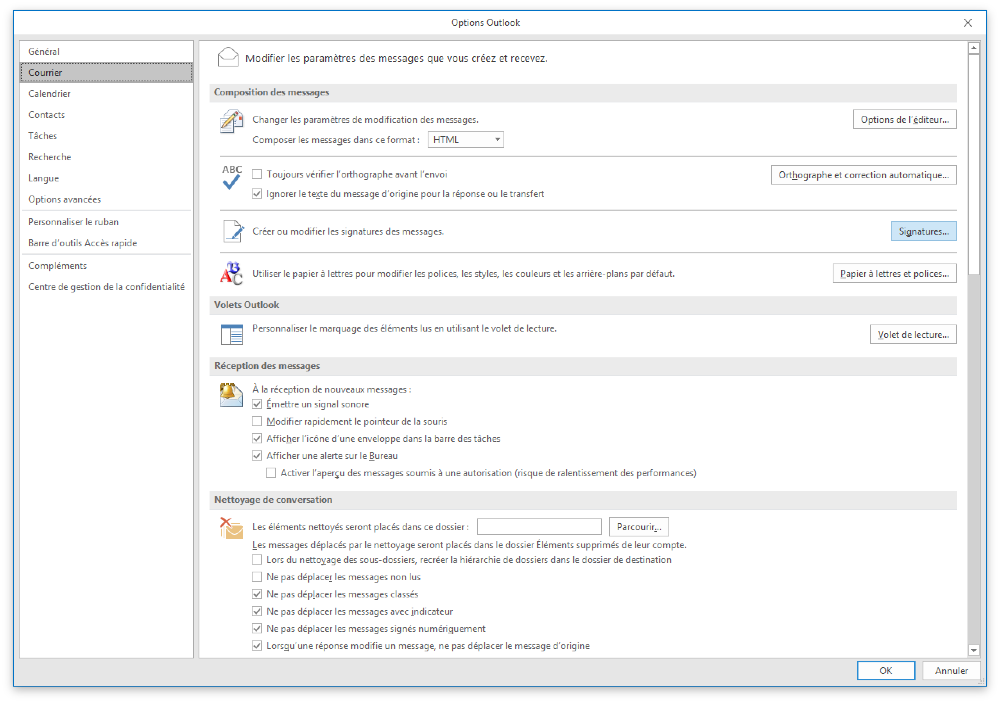Switch to Langue options

[x=107, y=179]
